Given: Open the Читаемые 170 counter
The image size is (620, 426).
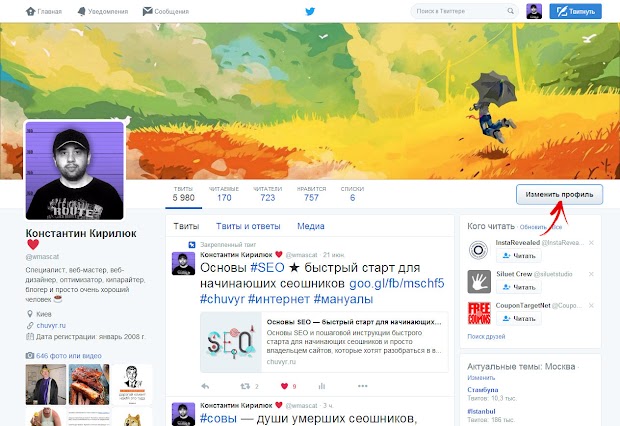Looking at the screenshot, I should pyautogui.click(x=224, y=194).
